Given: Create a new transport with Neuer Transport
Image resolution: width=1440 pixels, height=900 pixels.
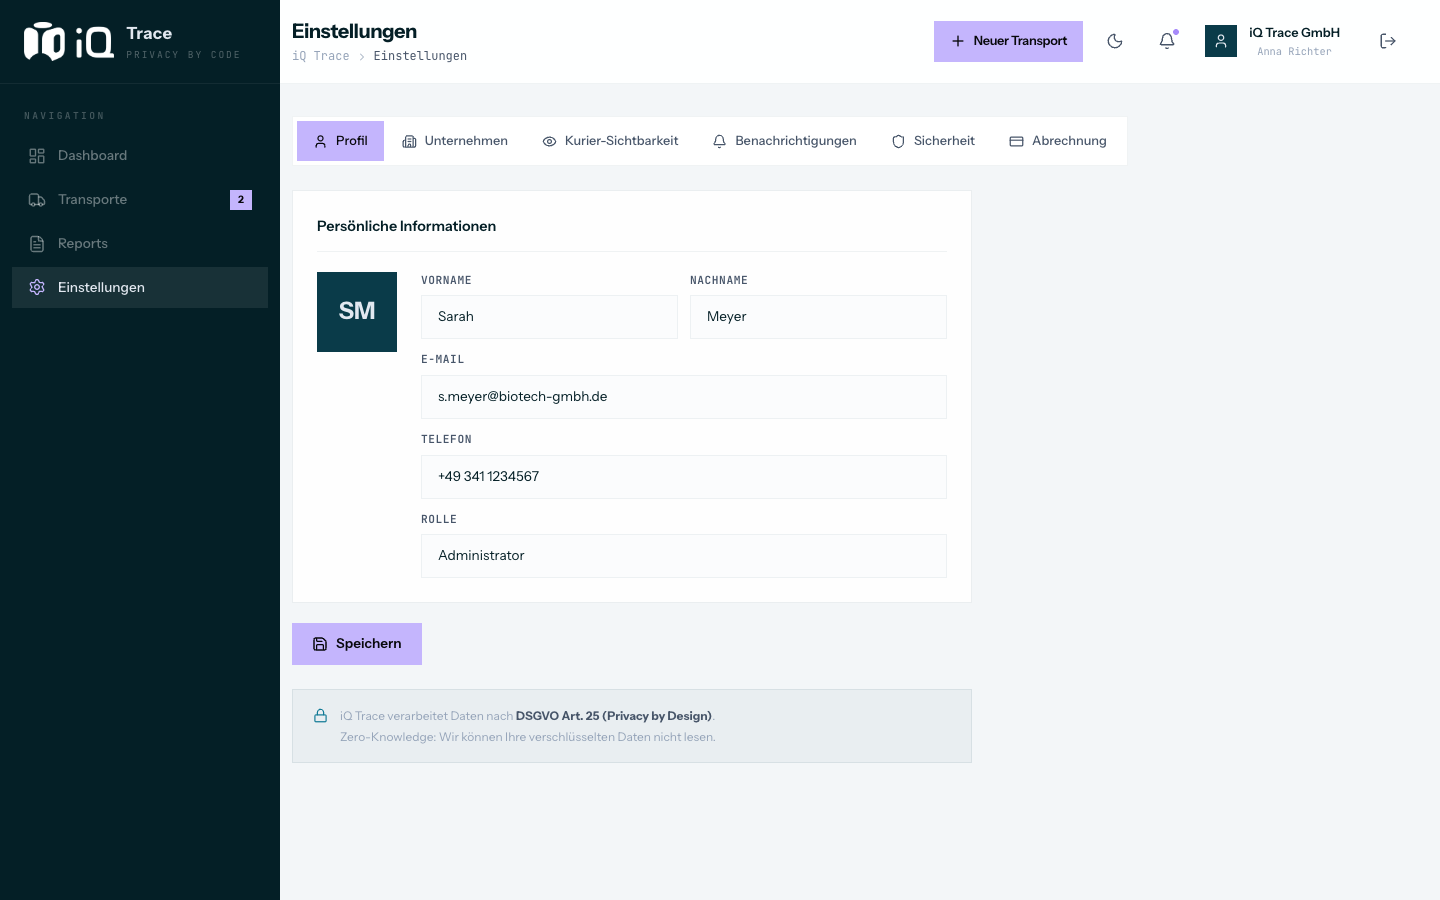Looking at the screenshot, I should [1008, 41].
